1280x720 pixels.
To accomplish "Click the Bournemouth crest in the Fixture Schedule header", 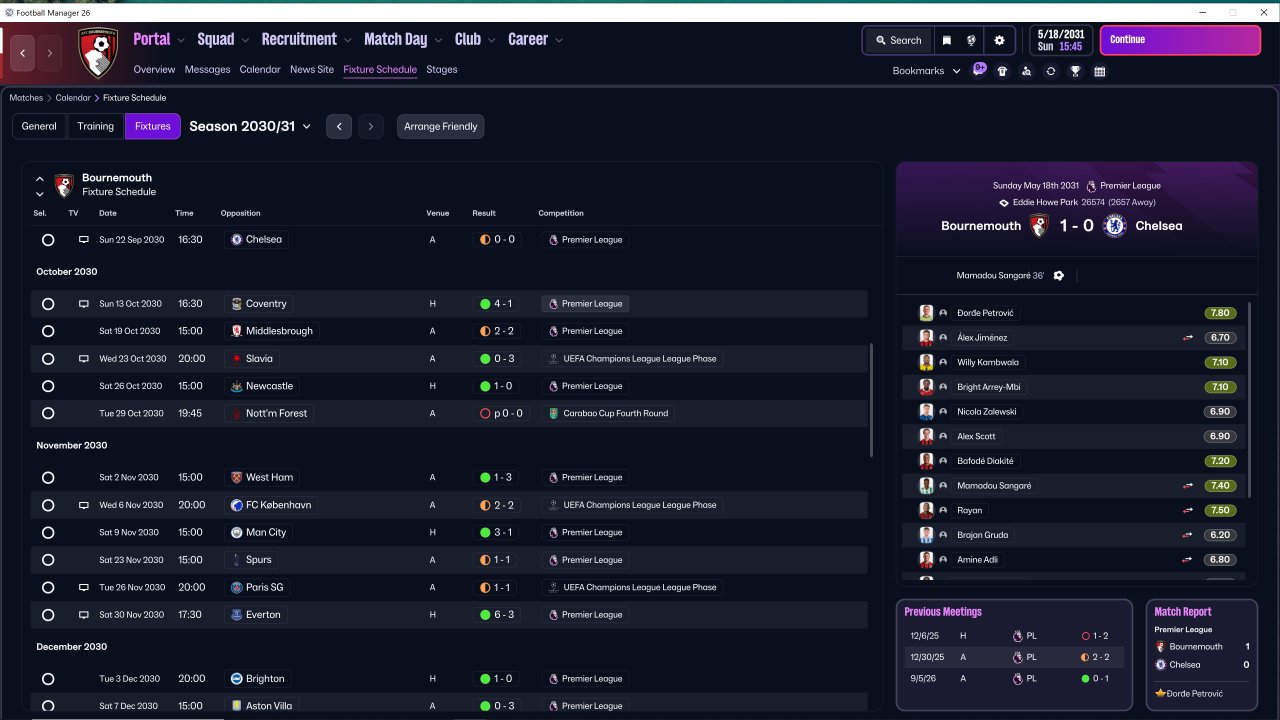I will [64, 185].
